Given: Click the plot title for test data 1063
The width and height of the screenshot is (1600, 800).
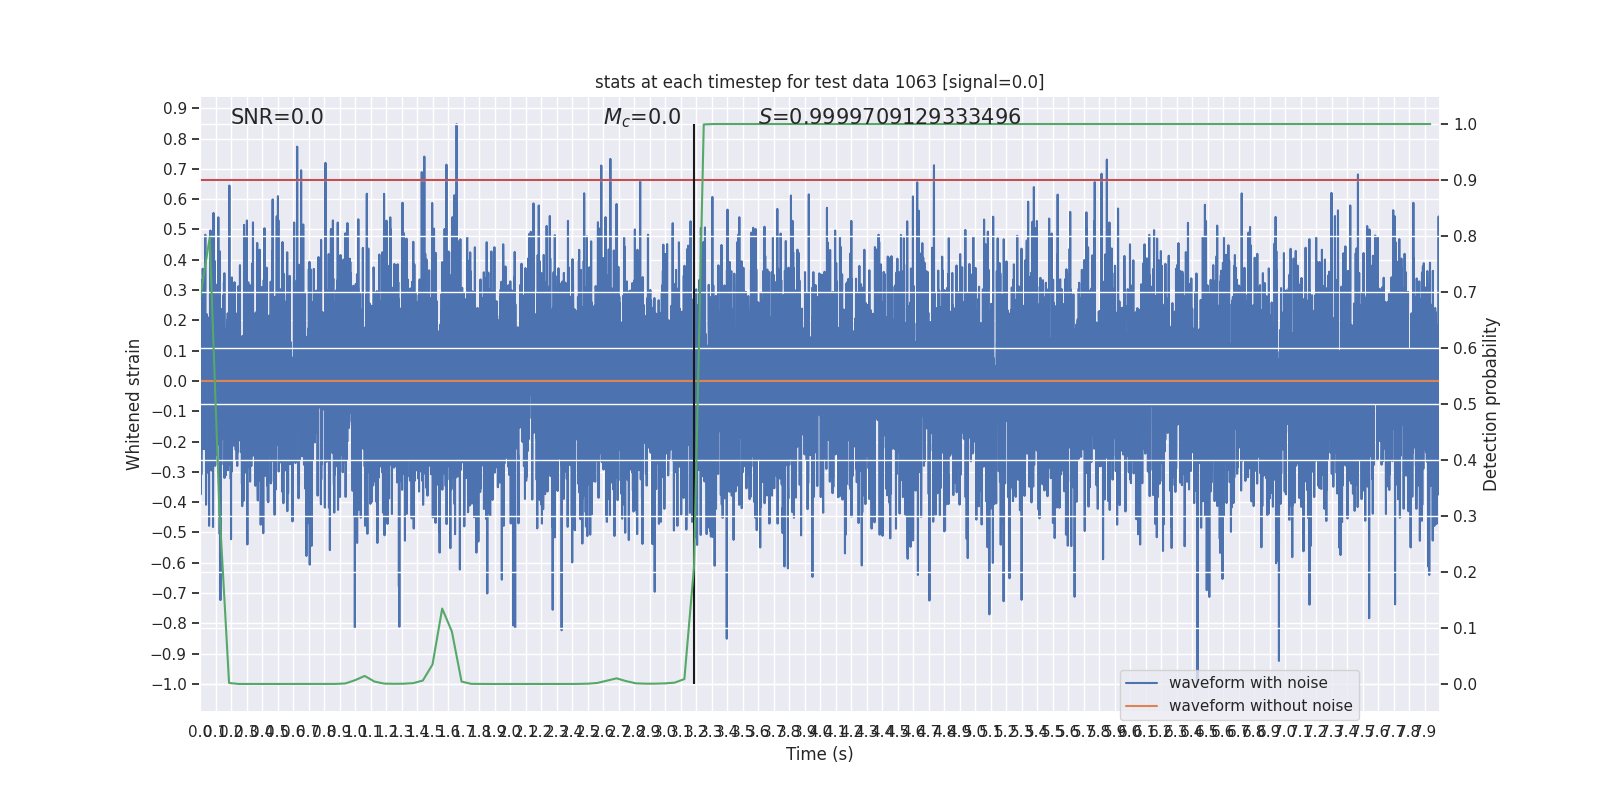Looking at the screenshot, I should 819,82.
